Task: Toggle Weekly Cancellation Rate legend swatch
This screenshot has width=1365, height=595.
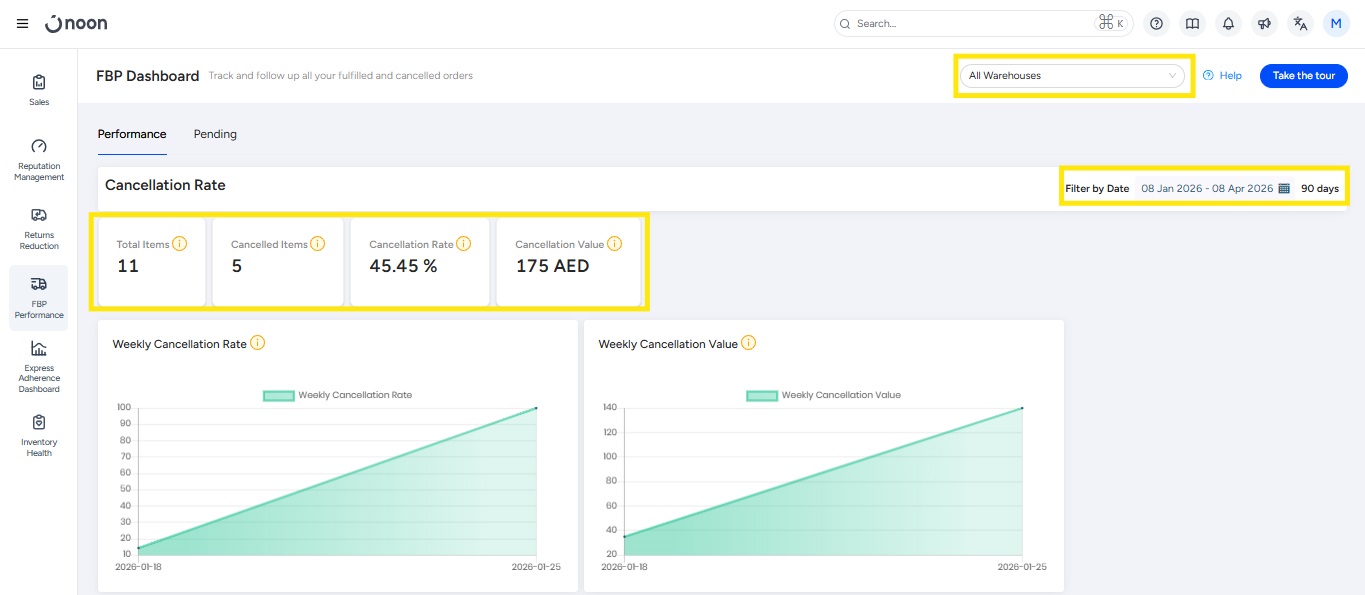Action: tap(279, 395)
